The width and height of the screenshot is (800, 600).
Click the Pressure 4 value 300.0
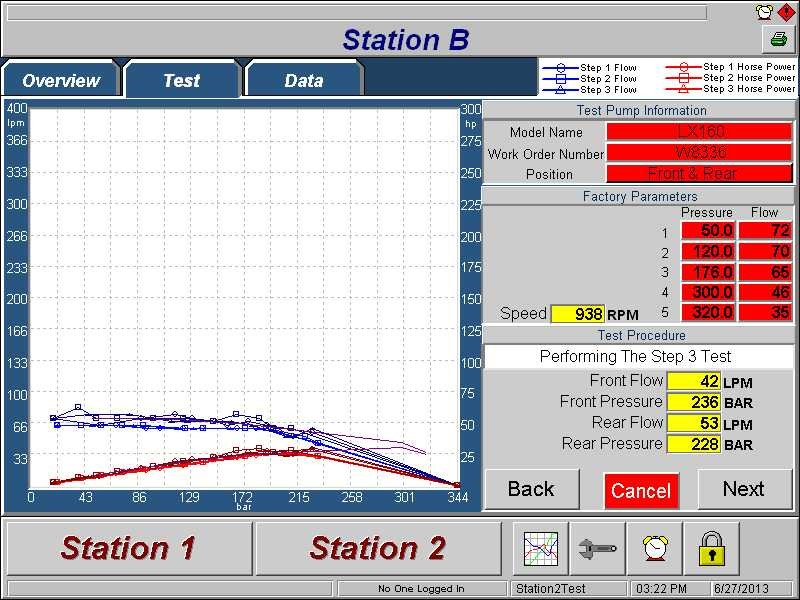(708, 292)
